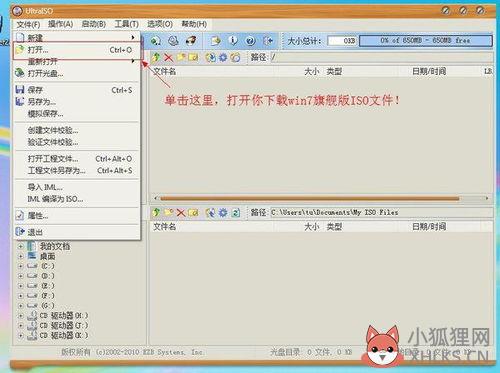Select 打开工程文件... menu entry

point(77,159)
